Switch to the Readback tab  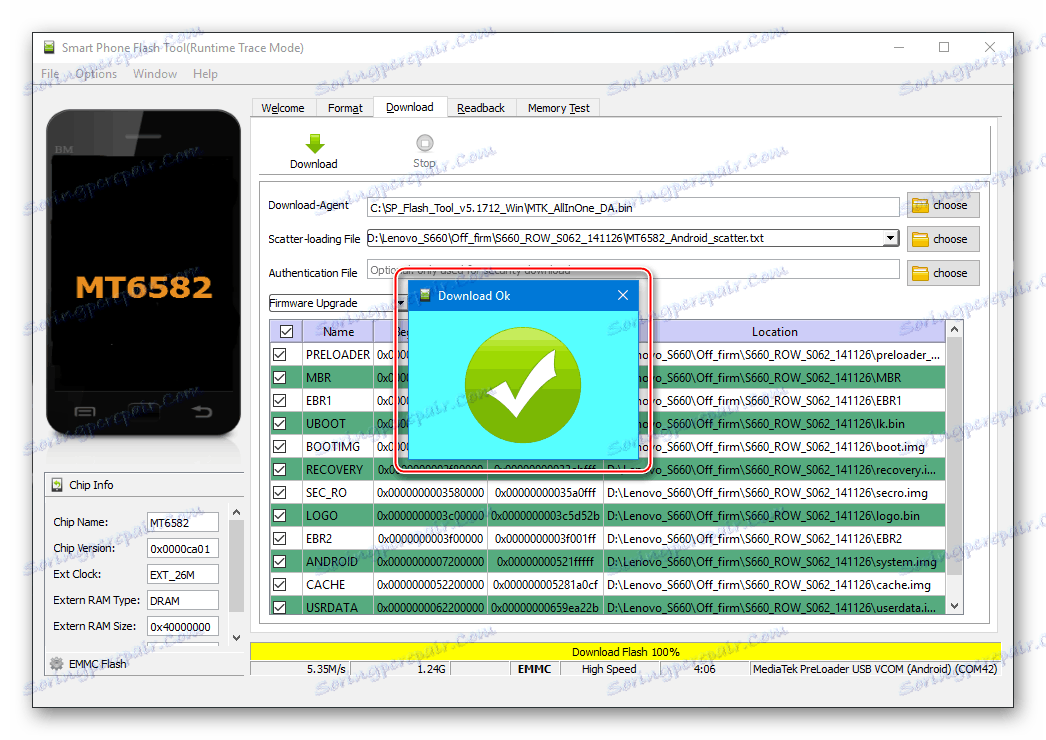pos(481,107)
